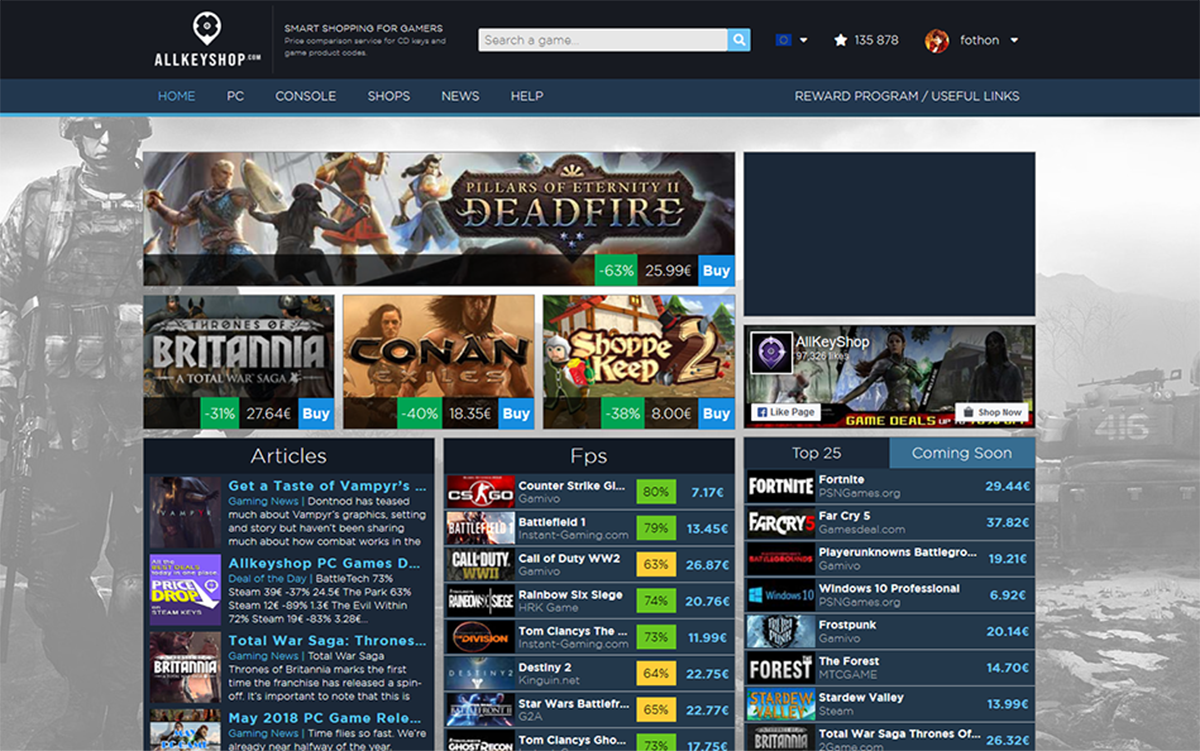Click the Counter Strike game icon
The image size is (1200, 751).
(480, 492)
